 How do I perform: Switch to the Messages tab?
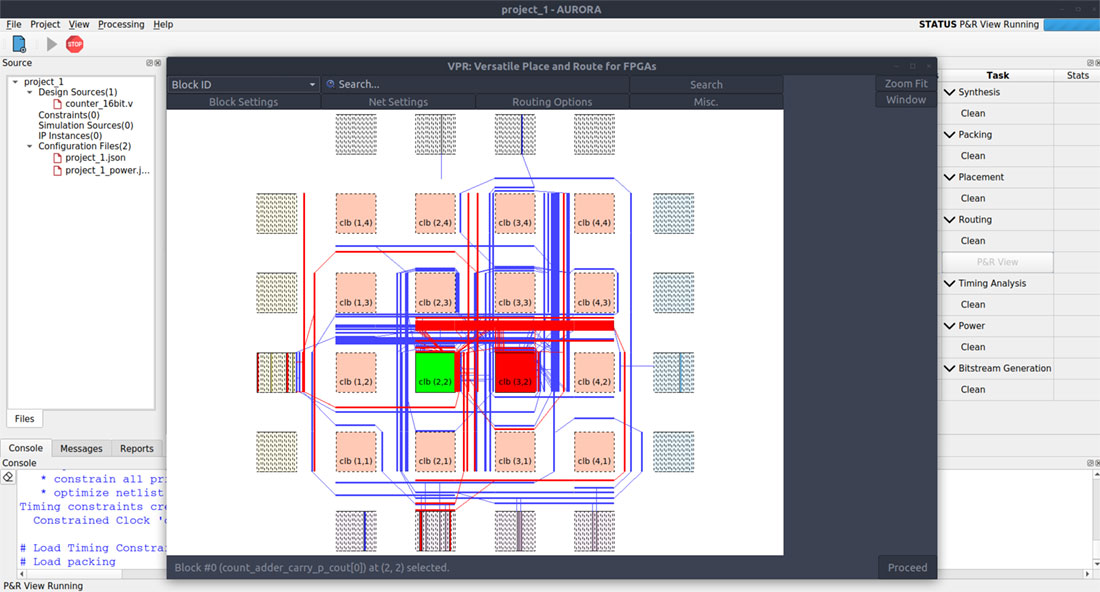(x=81, y=448)
